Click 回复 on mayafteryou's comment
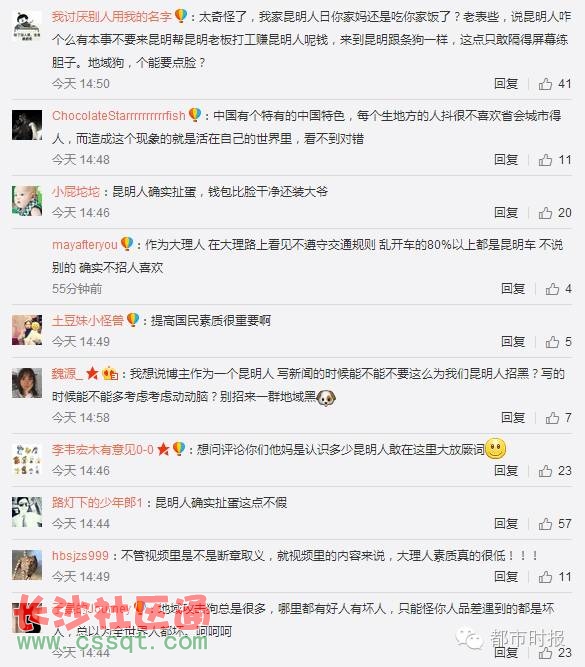Screen dimensions: 585x667 (513, 289)
